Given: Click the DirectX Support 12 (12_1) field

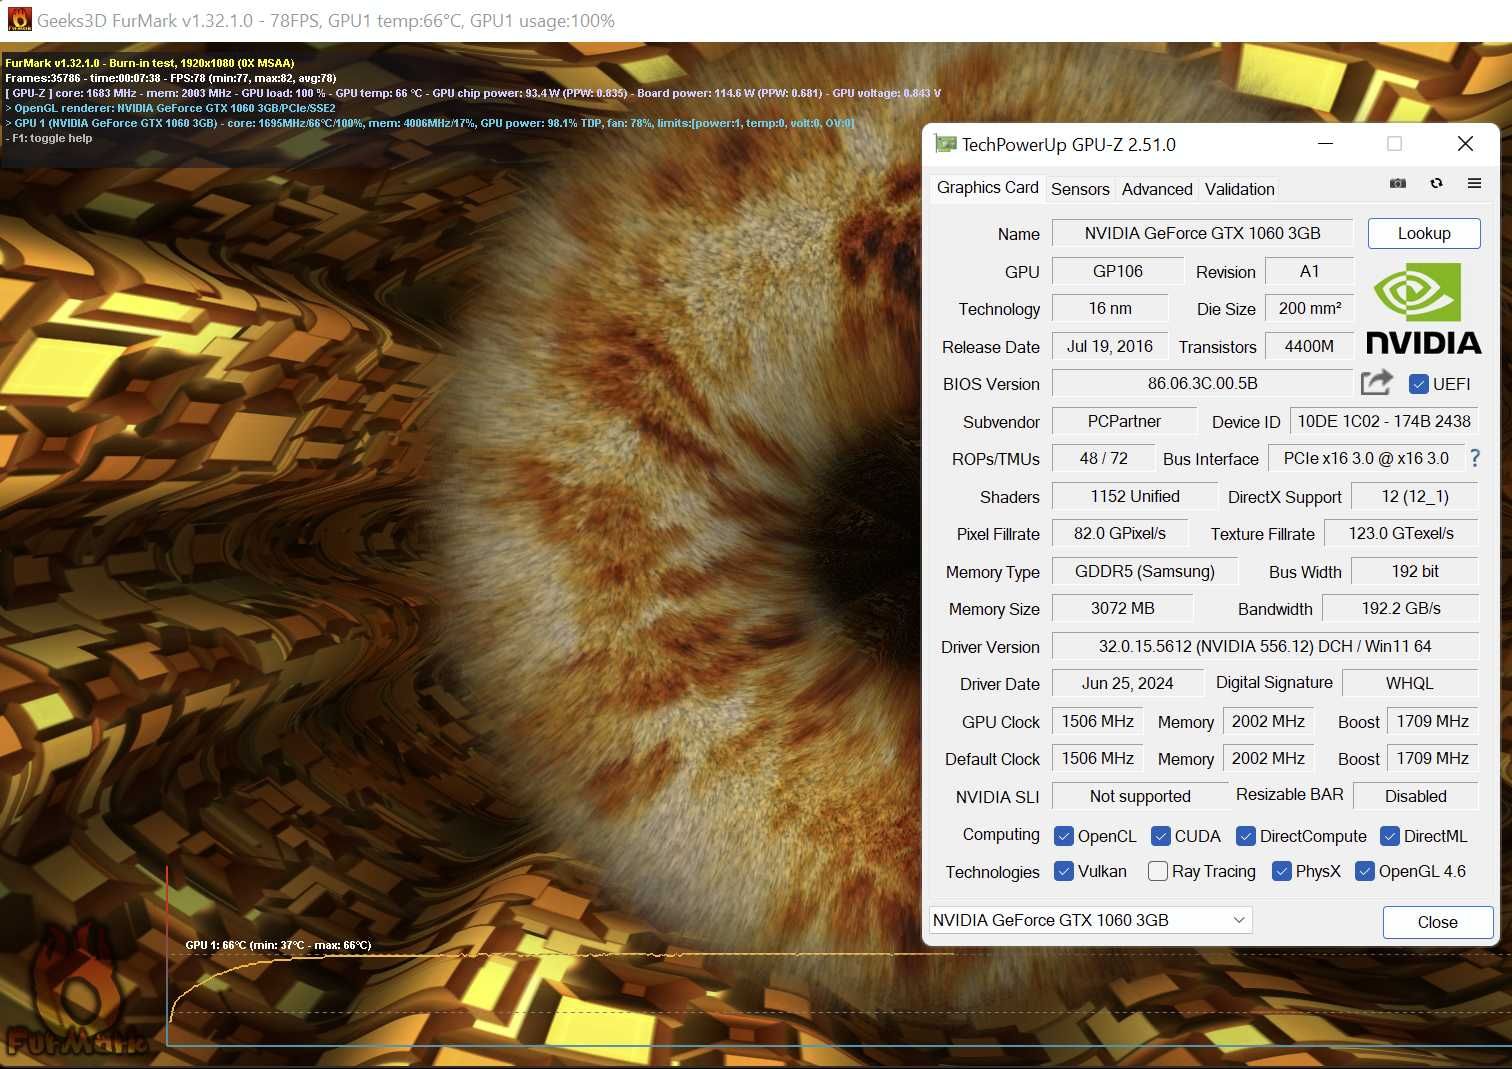Looking at the screenshot, I should [1415, 496].
